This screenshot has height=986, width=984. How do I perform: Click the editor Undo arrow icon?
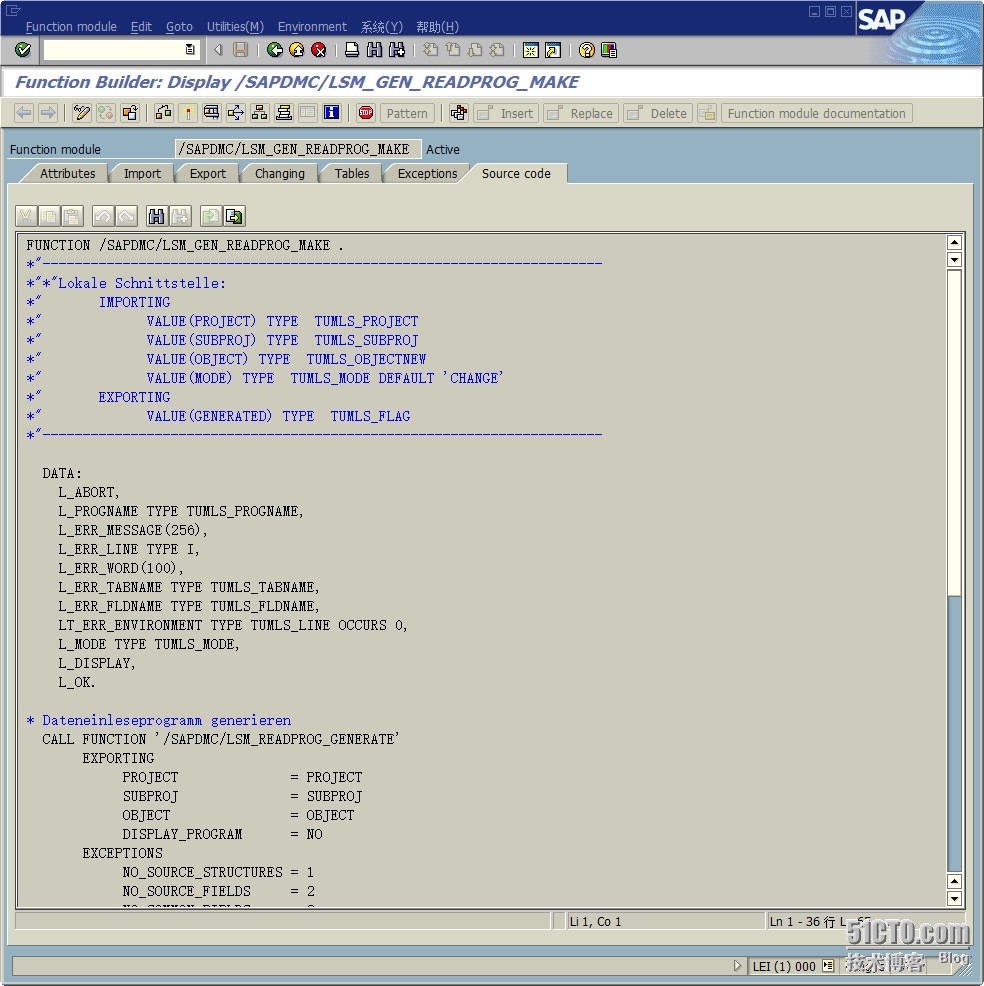pyautogui.click(x=102, y=216)
